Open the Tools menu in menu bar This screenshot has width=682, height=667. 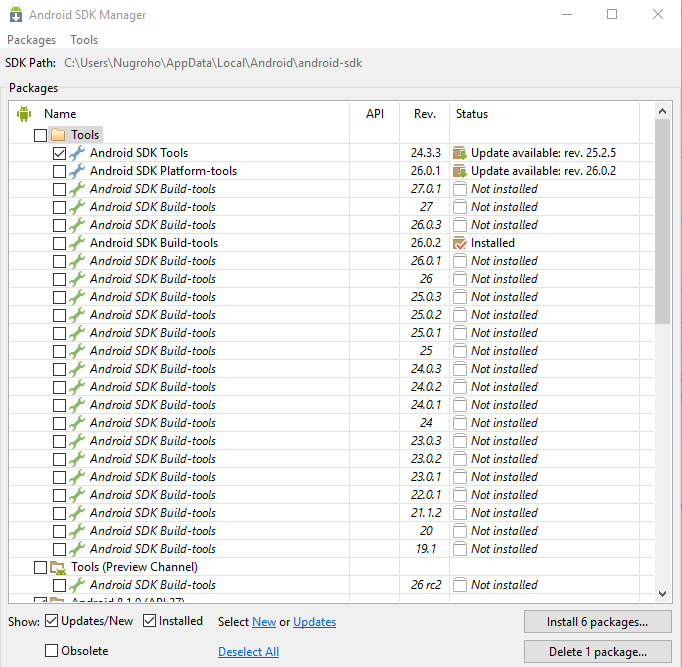(84, 40)
